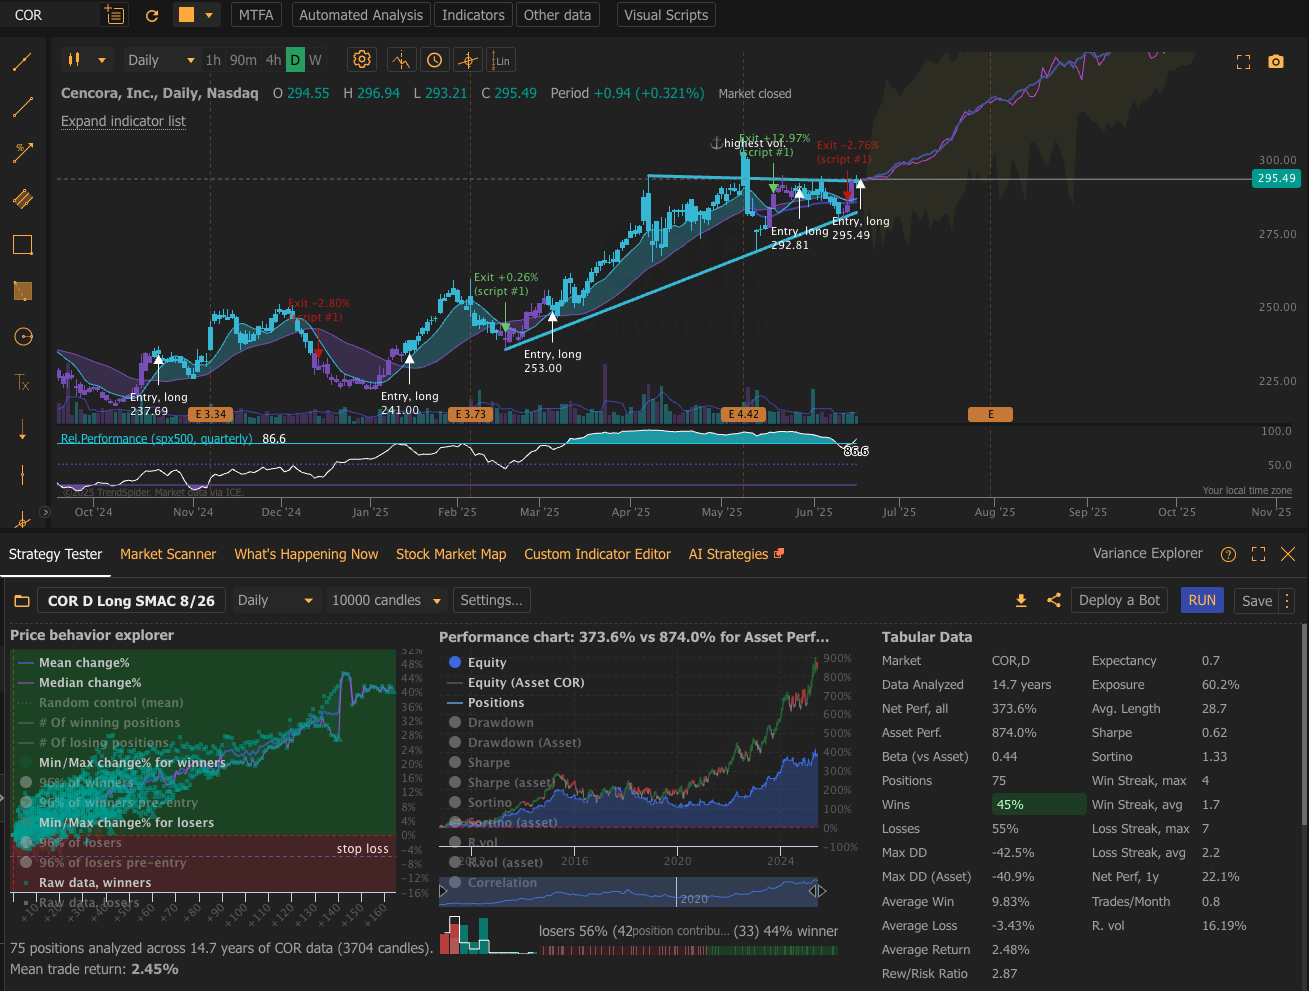Viewport: 1309px width, 991px height.
Task: Select the crosshair anchor tool at toolbar bottom
Action: click(22, 518)
